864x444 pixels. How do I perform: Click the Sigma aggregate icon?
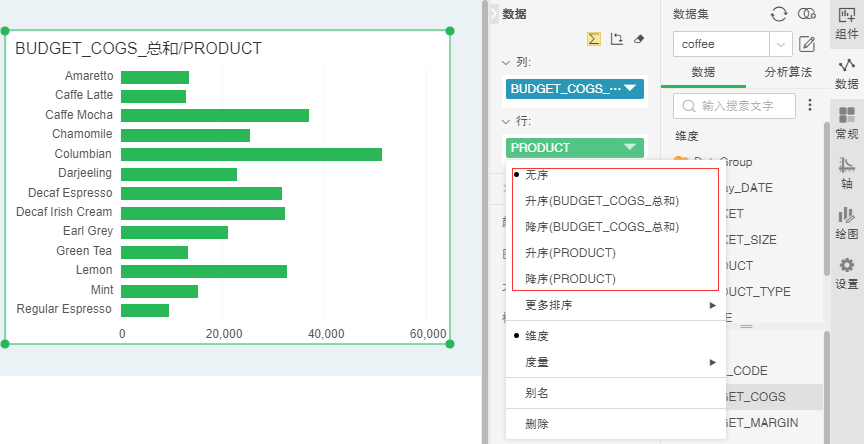click(x=594, y=39)
